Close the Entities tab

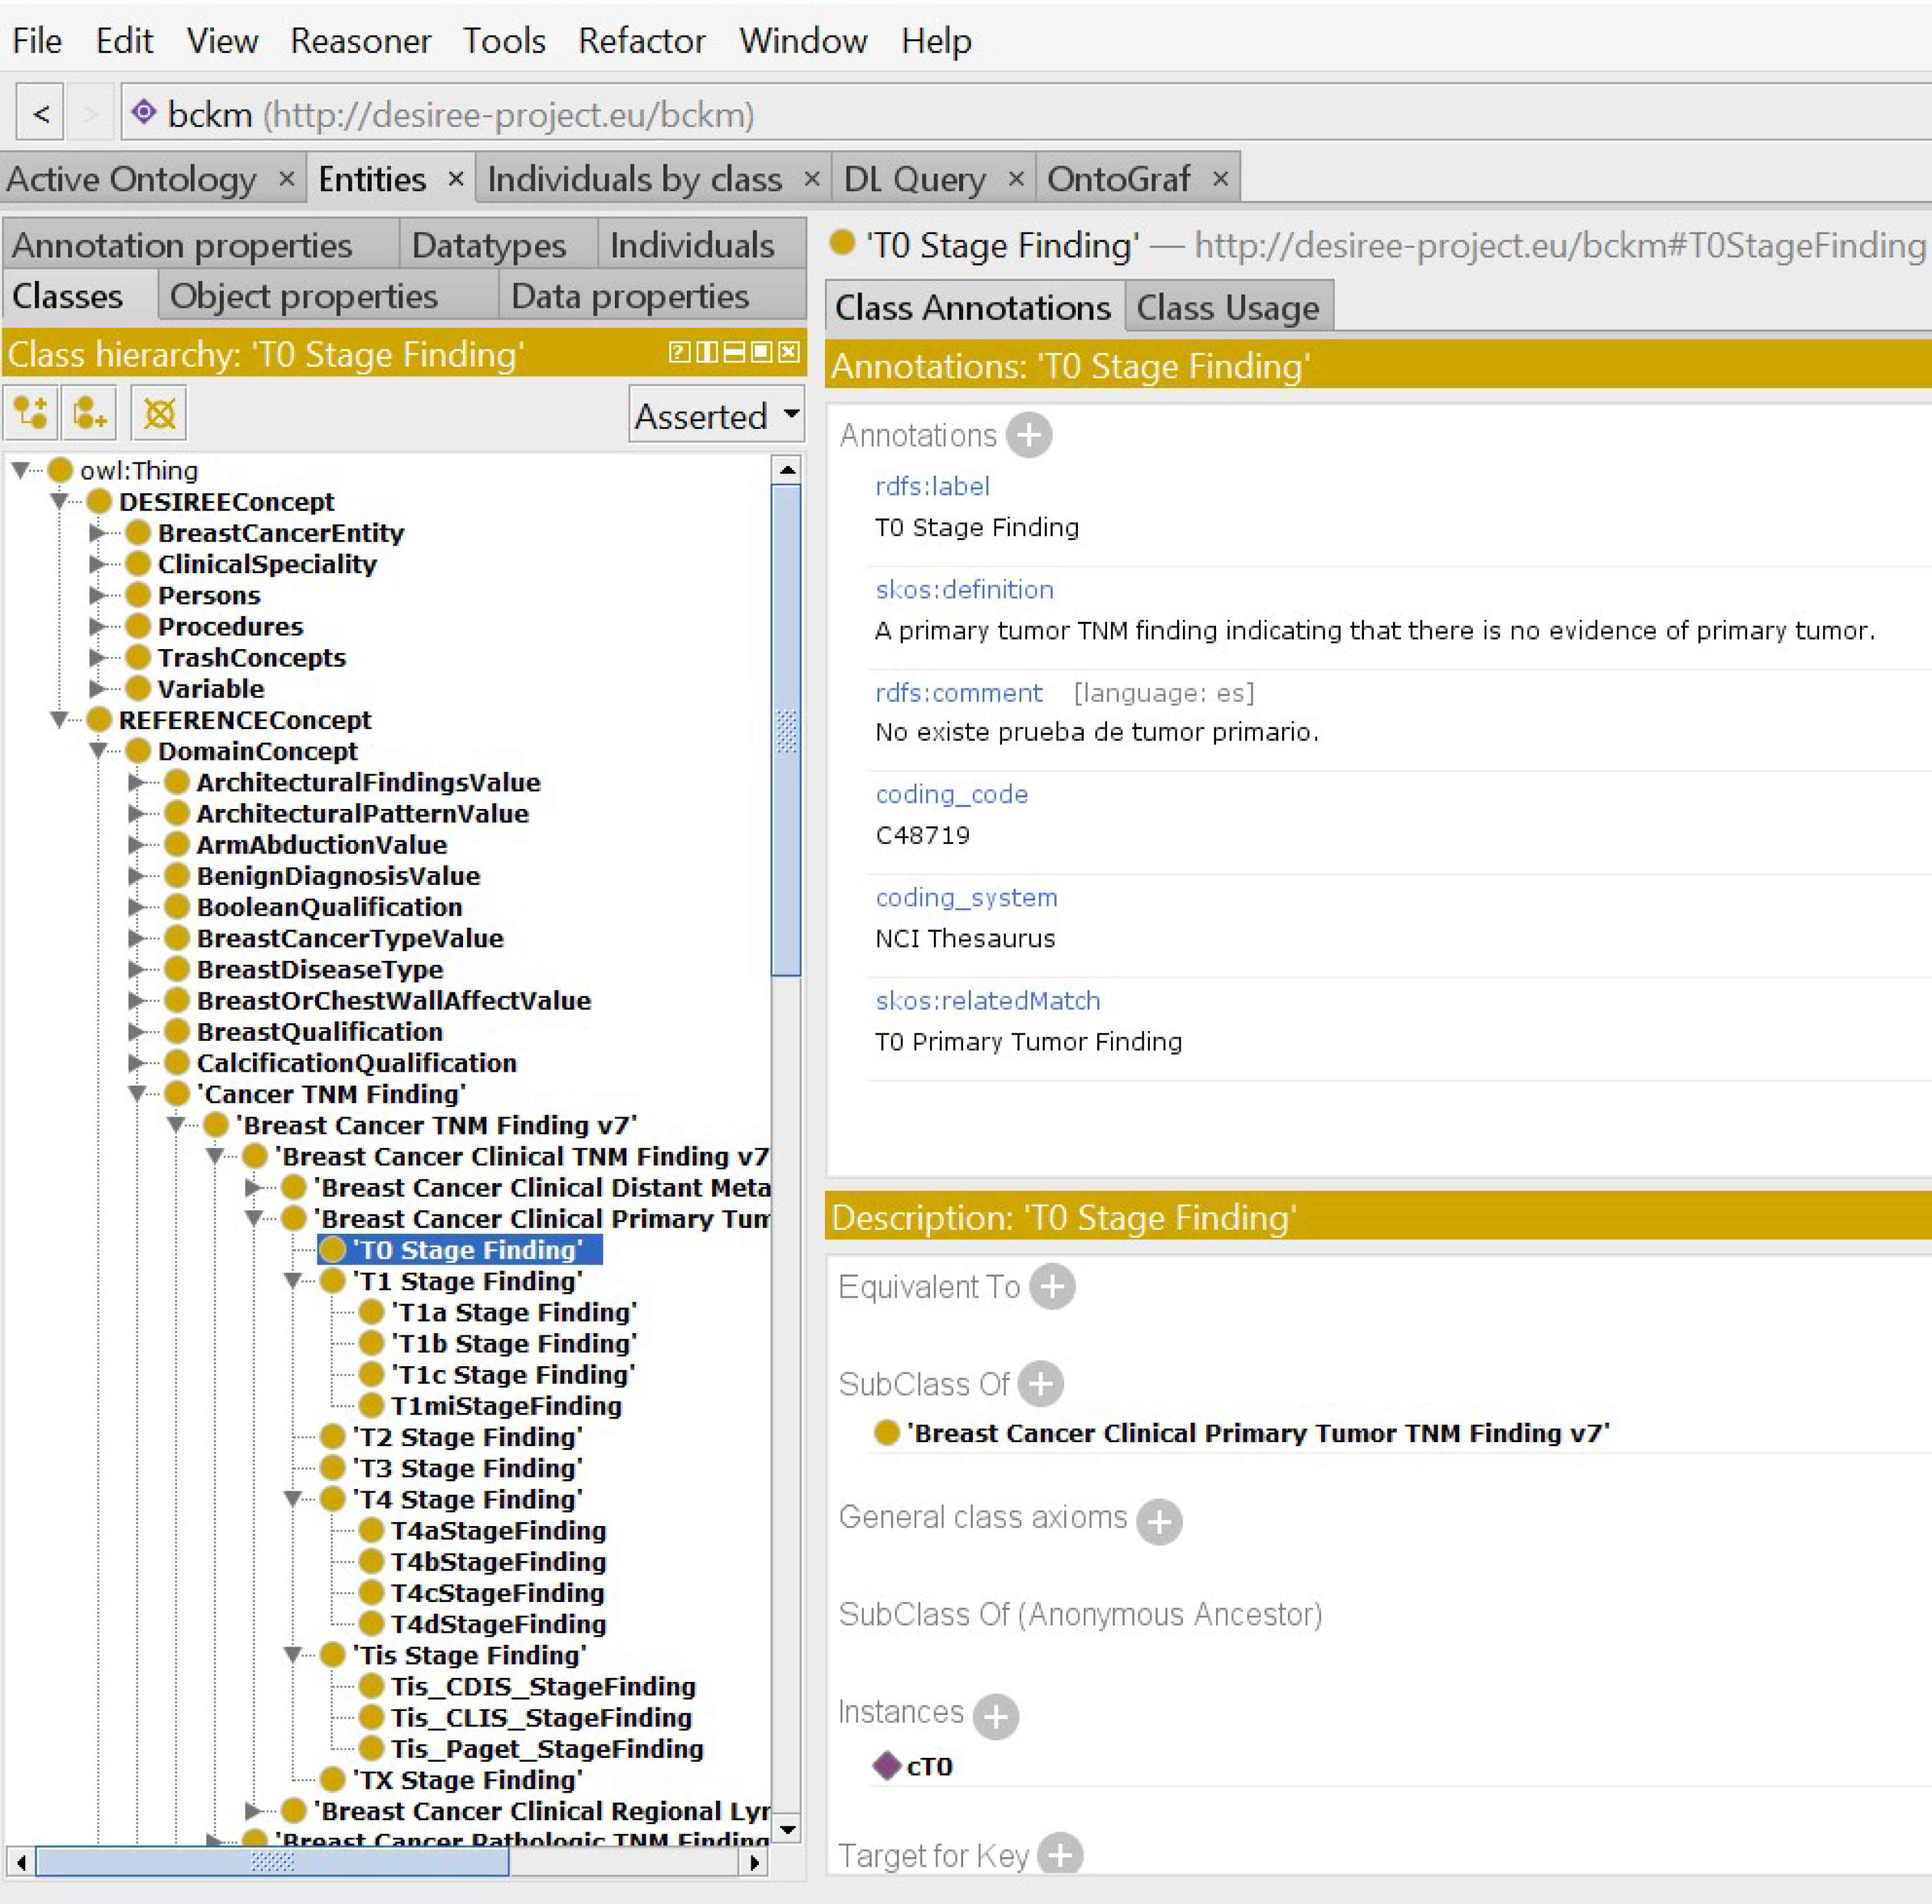tap(456, 178)
